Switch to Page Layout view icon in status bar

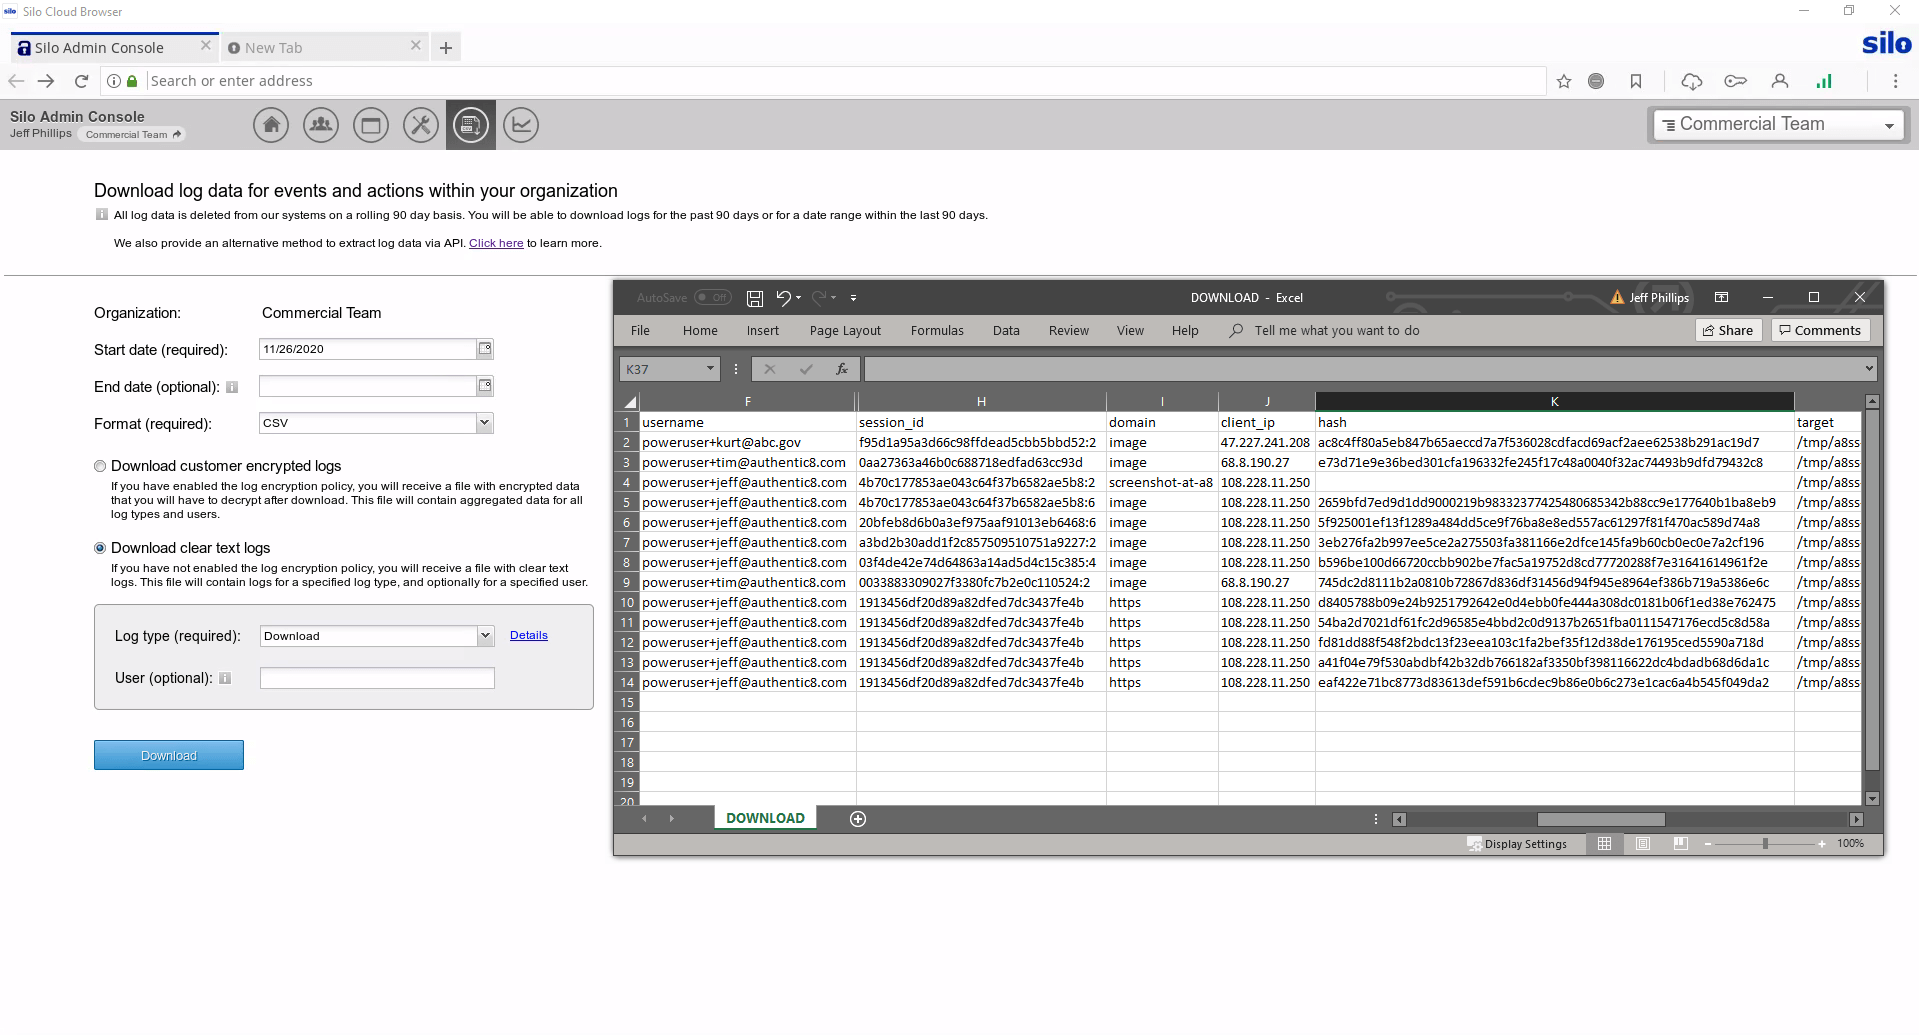coord(1643,844)
